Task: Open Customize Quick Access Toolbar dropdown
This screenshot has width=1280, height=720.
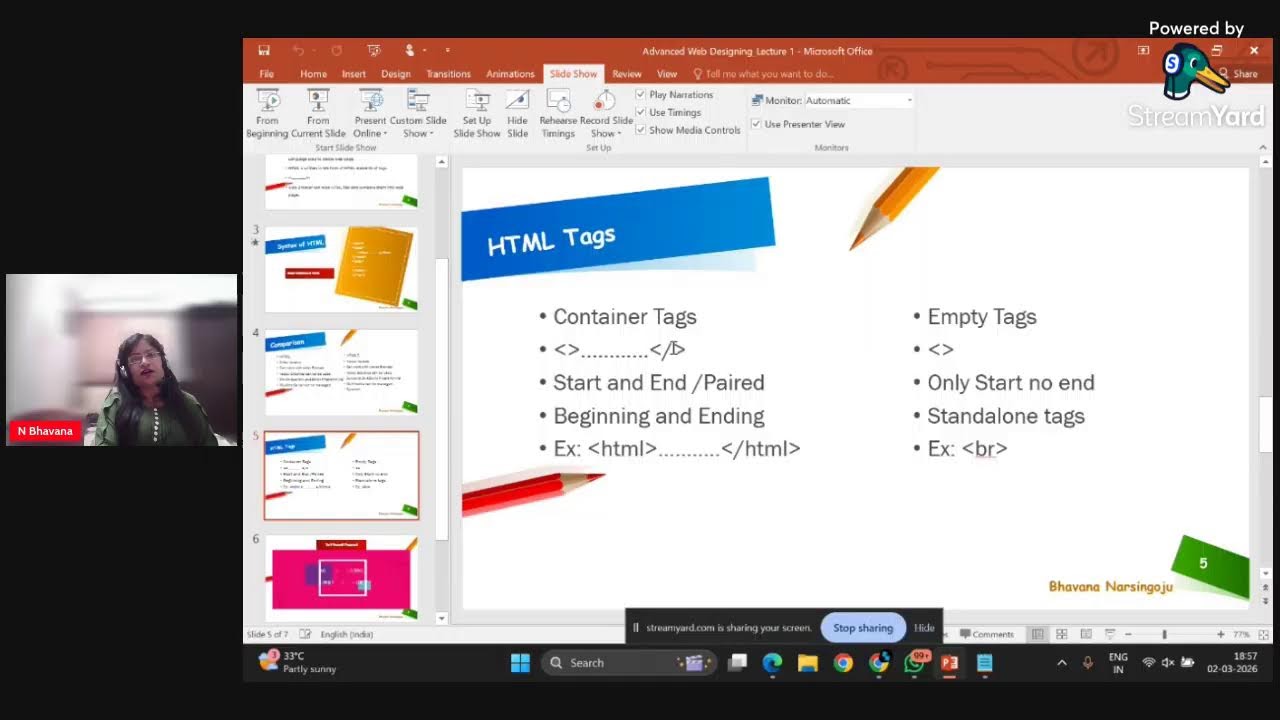Action: point(447,51)
